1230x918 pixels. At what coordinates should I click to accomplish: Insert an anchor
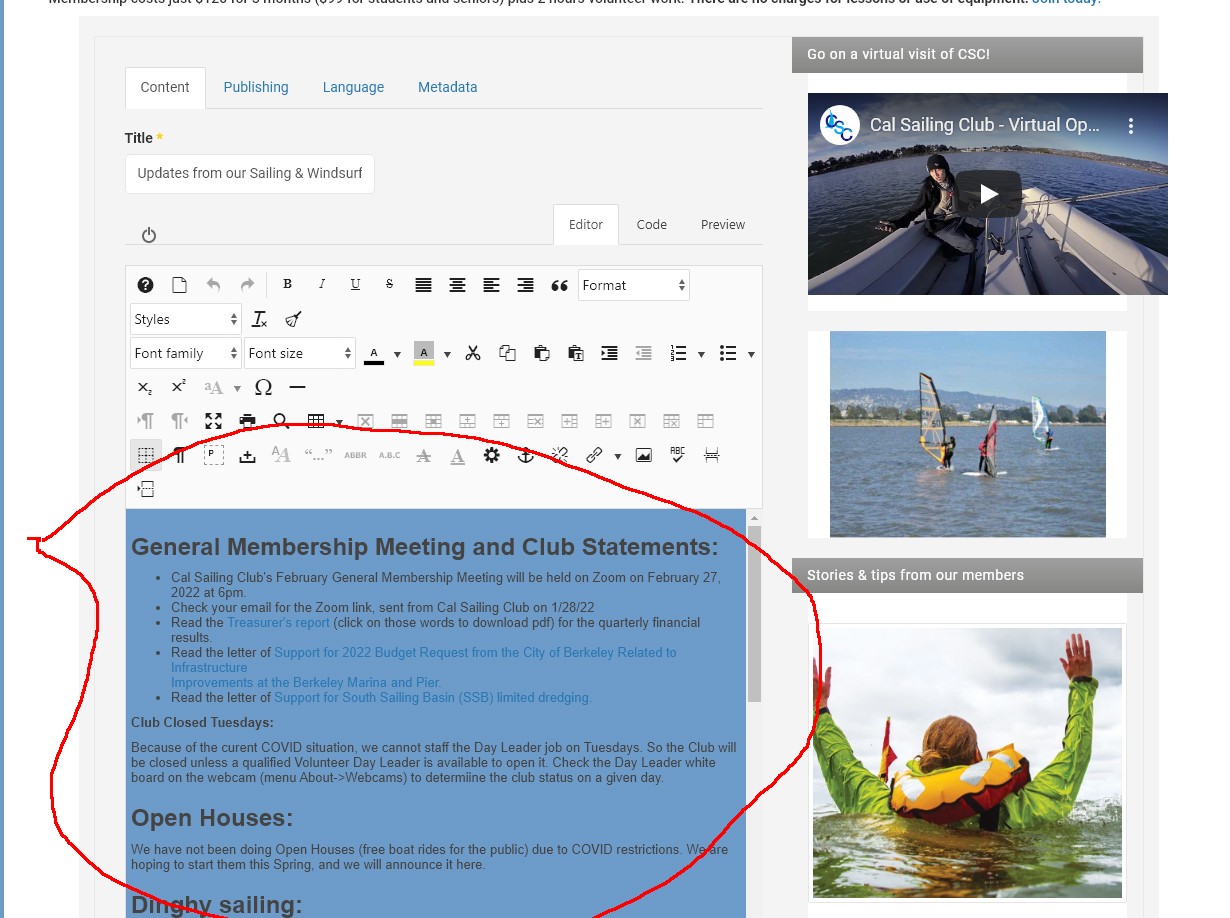[525, 455]
